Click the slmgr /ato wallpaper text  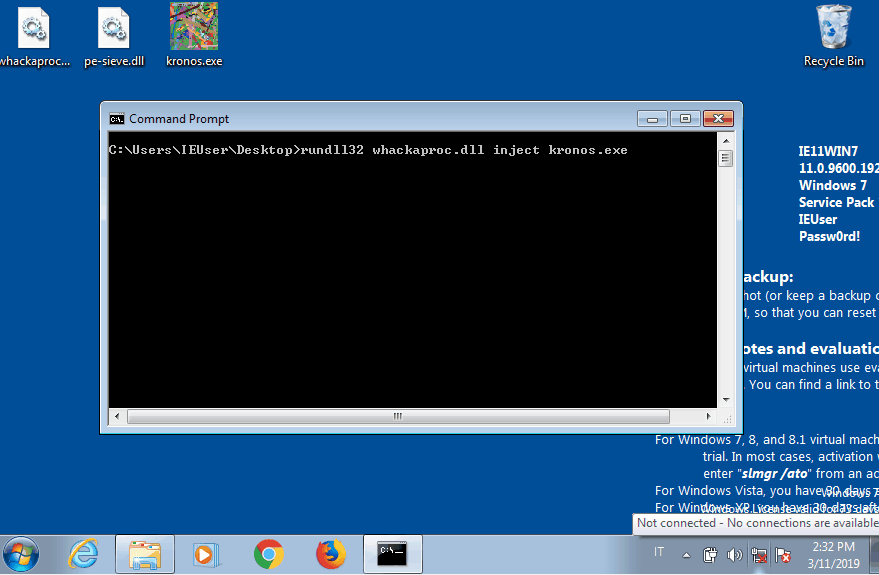tap(775, 474)
